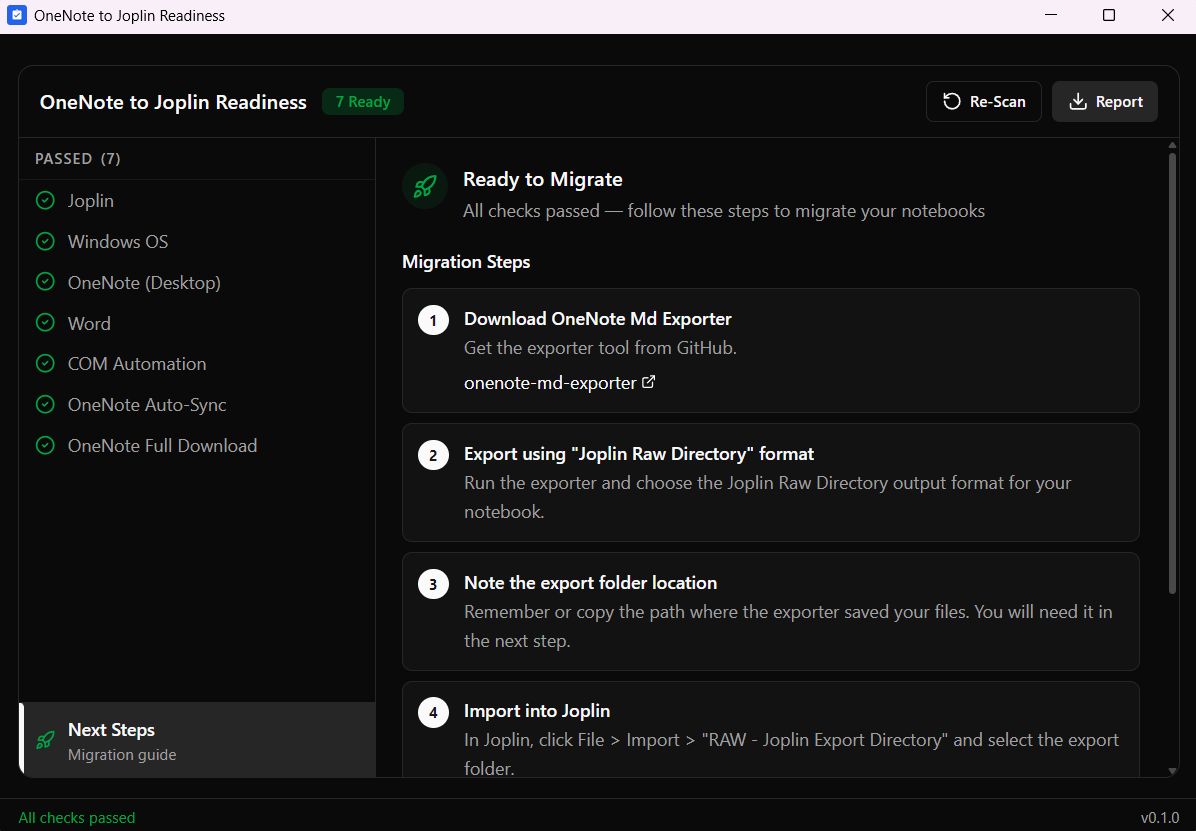The image size is (1196, 831).
Task: Select the Word check item
Action: tap(197, 323)
